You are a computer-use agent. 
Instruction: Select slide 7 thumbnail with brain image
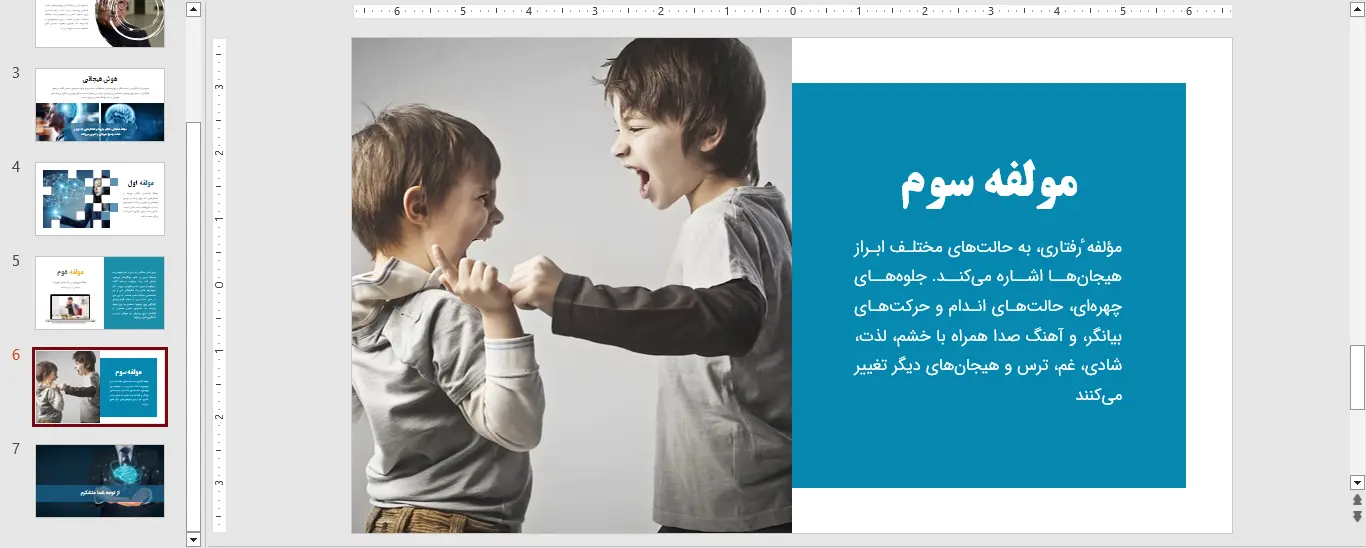(100, 481)
